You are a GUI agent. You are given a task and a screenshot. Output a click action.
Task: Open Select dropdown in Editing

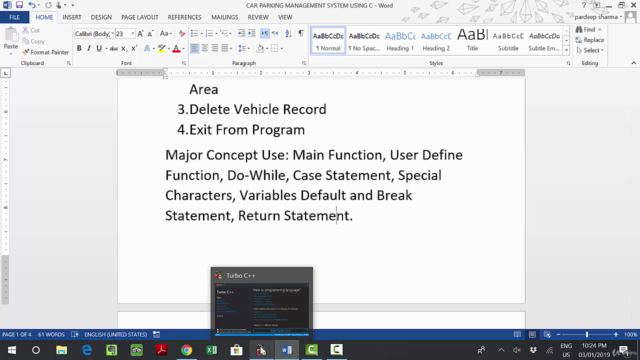(590, 51)
